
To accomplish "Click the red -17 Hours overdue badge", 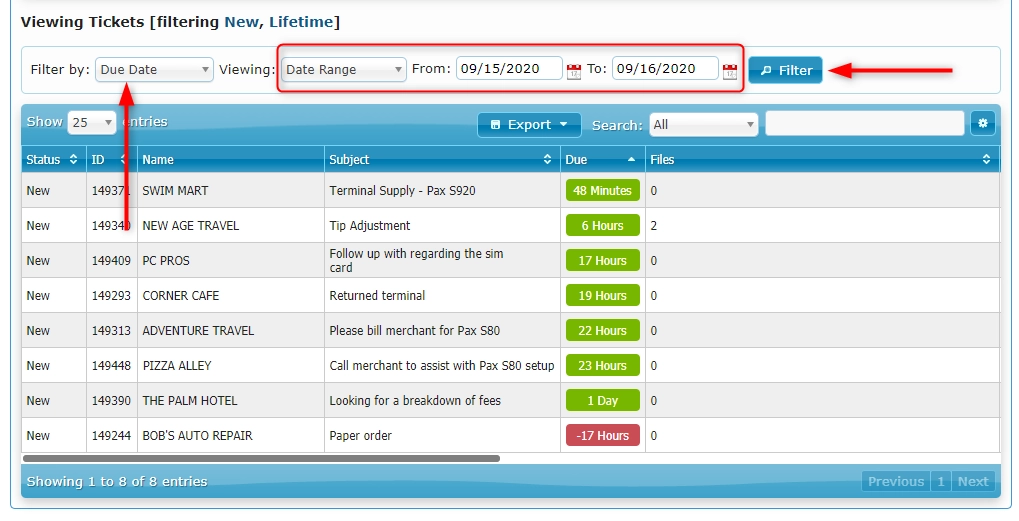I will click(602, 435).
